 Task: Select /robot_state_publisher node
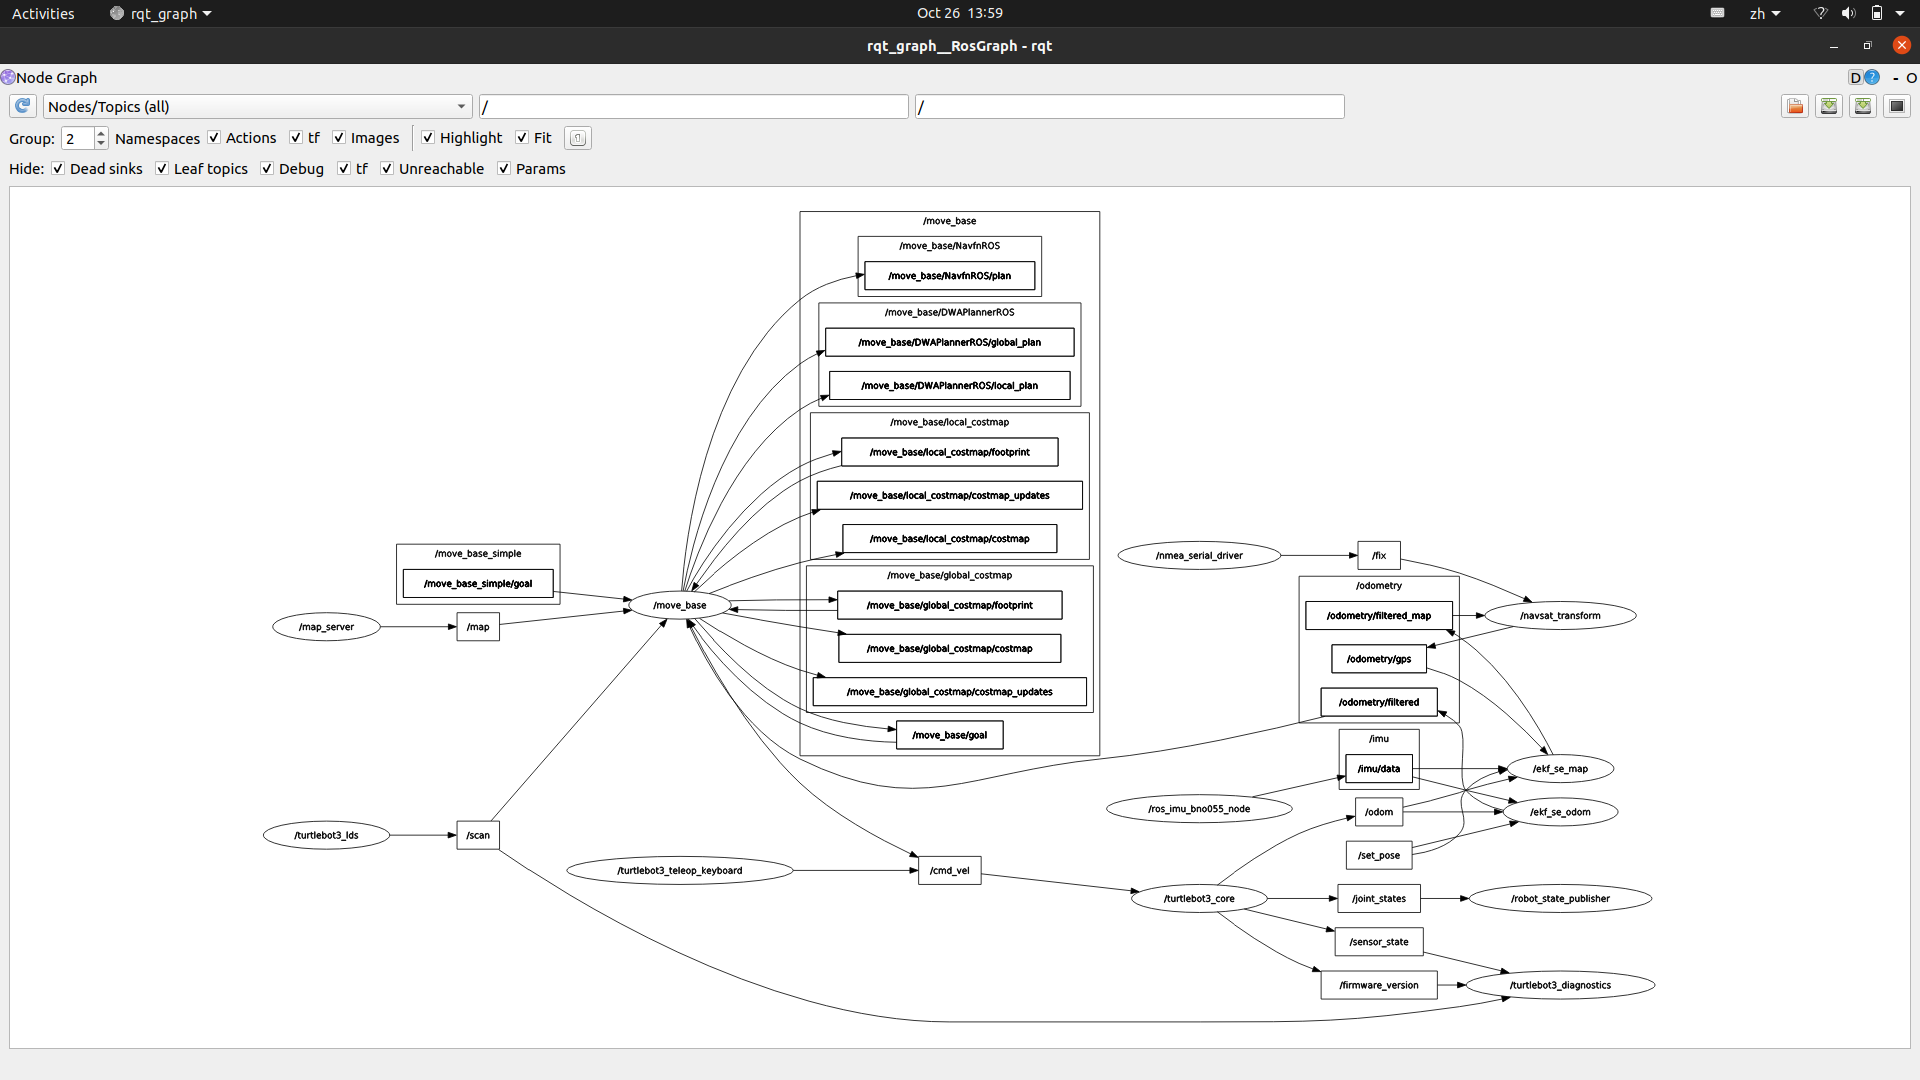click(x=1560, y=898)
